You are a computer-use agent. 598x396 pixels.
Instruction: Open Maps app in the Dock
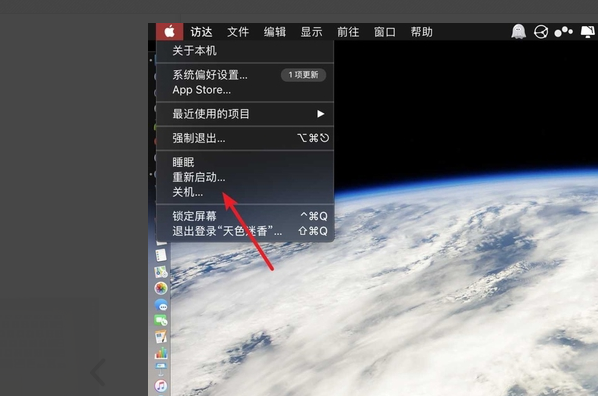point(161,272)
